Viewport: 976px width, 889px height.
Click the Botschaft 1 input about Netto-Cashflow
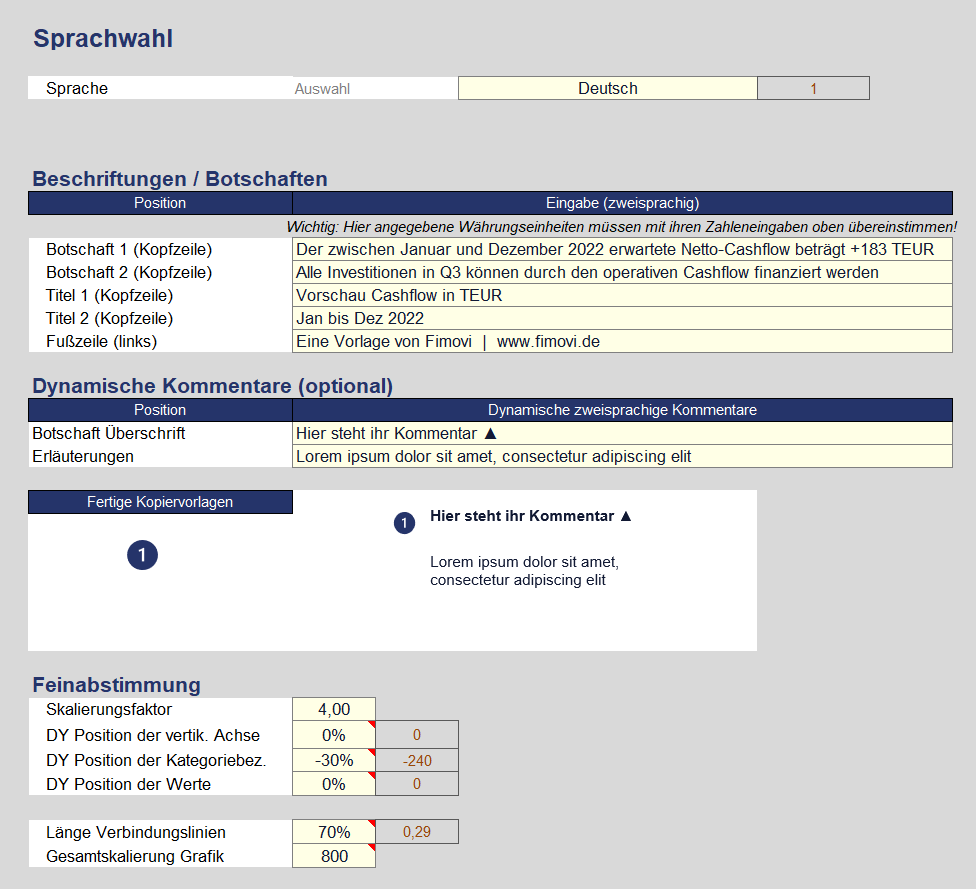pyautogui.click(x=622, y=250)
